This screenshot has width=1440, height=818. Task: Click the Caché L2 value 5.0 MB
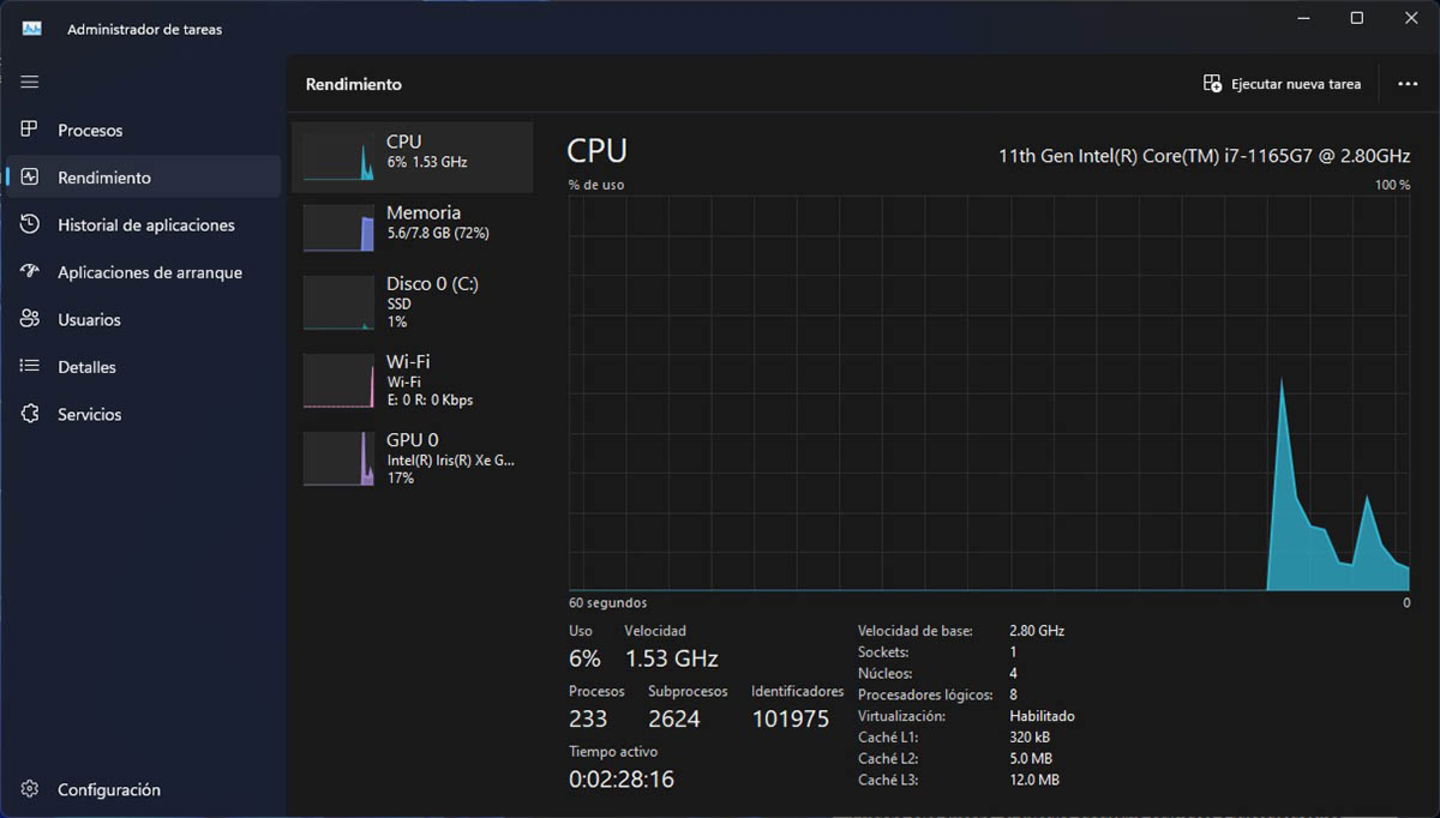1031,759
